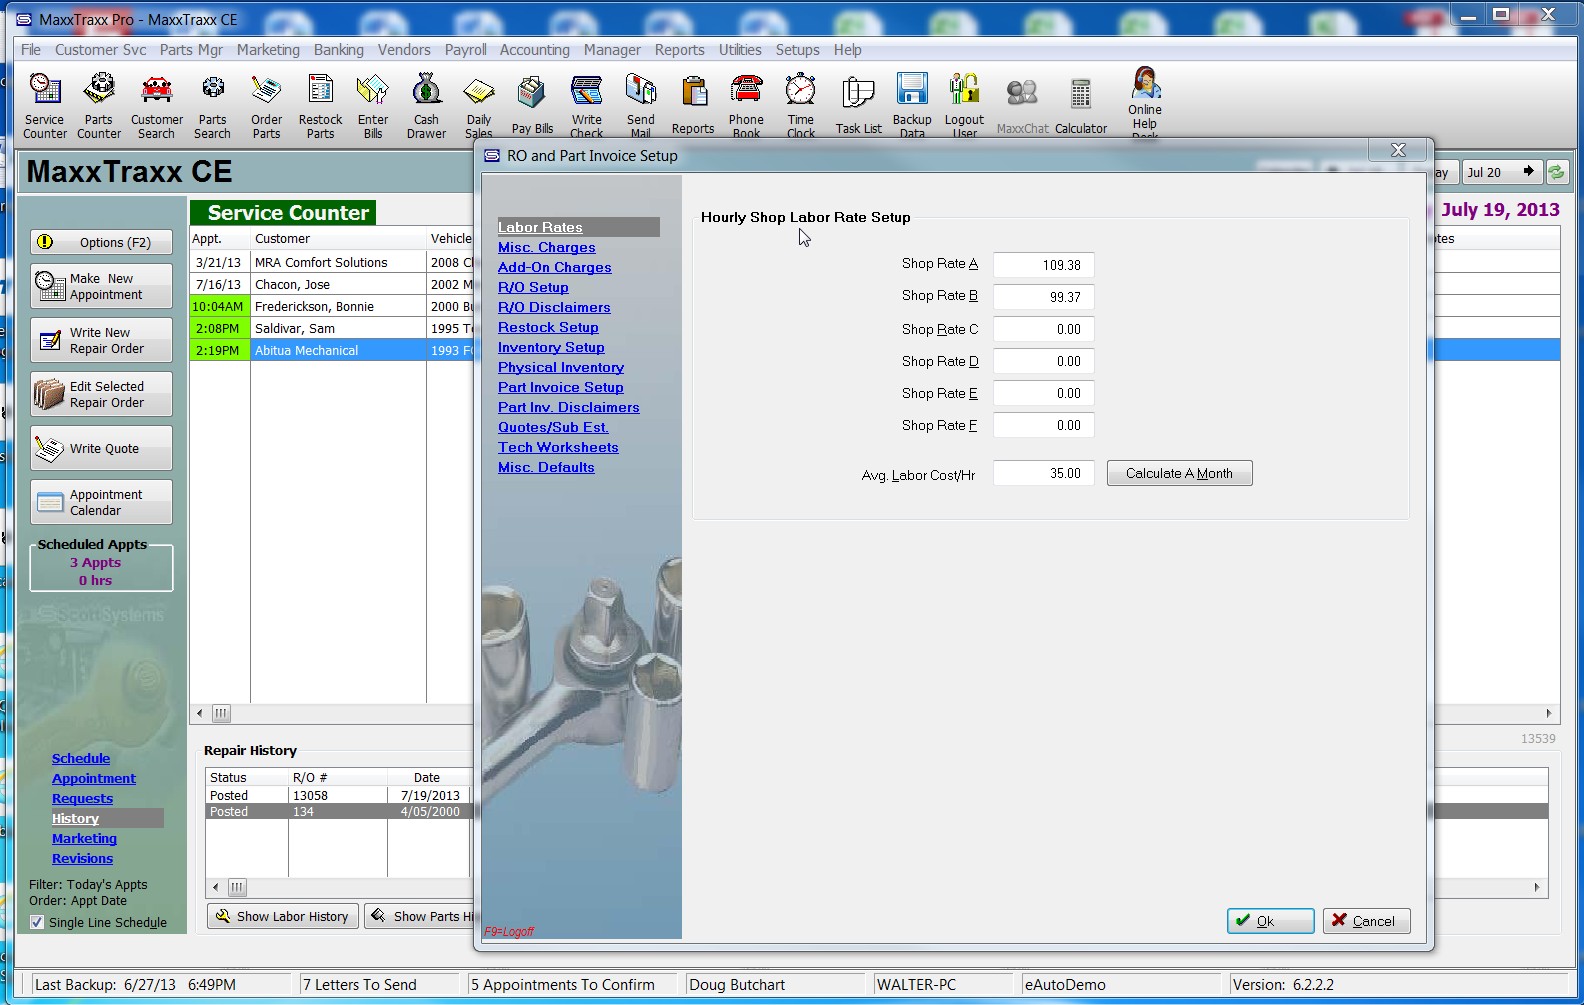Open the Parts Counter toolbar icon
The image size is (1584, 1005).
click(99, 105)
